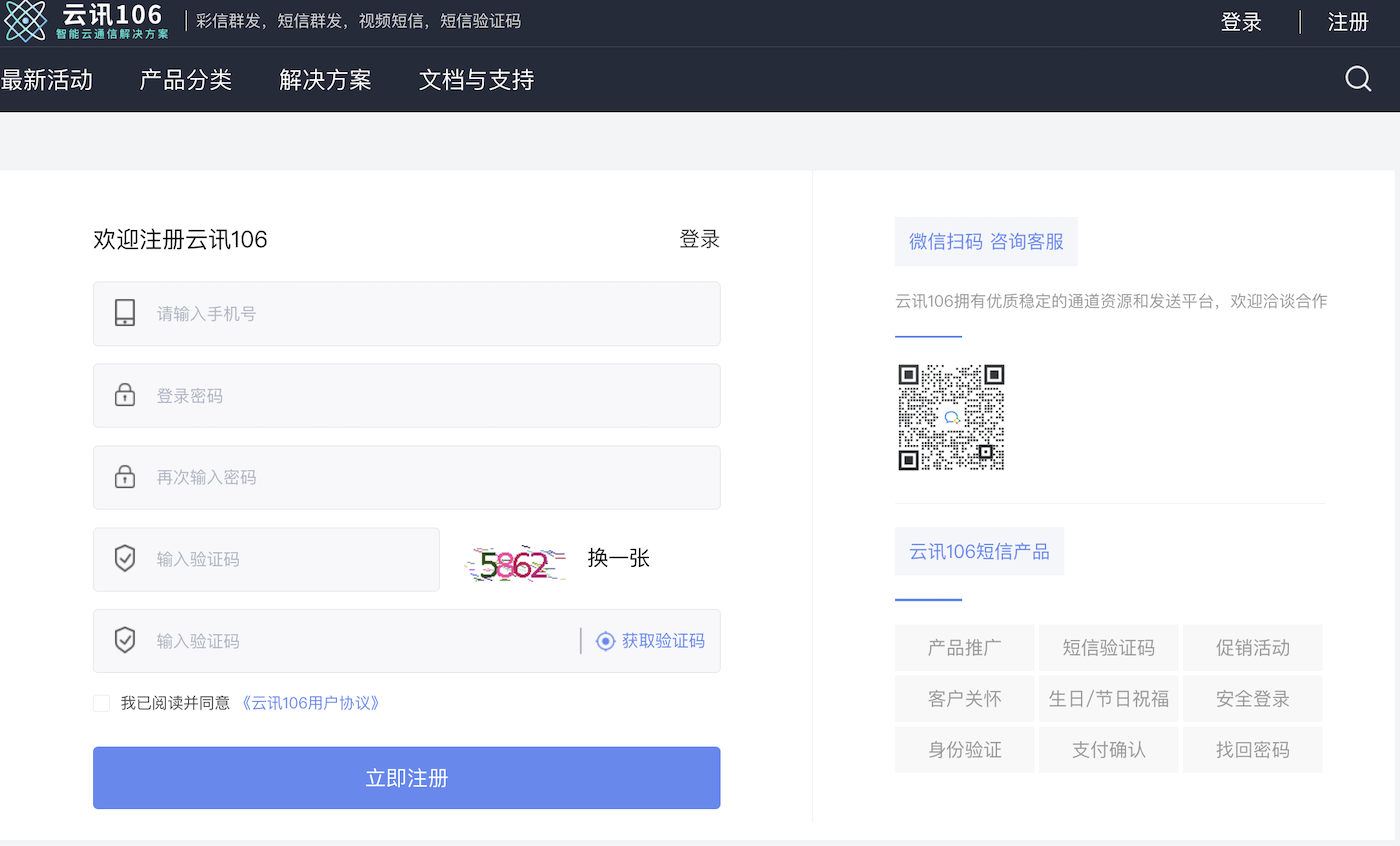Open the 最新活动 menu
Image resolution: width=1400 pixels, height=846 pixels.
coord(46,80)
